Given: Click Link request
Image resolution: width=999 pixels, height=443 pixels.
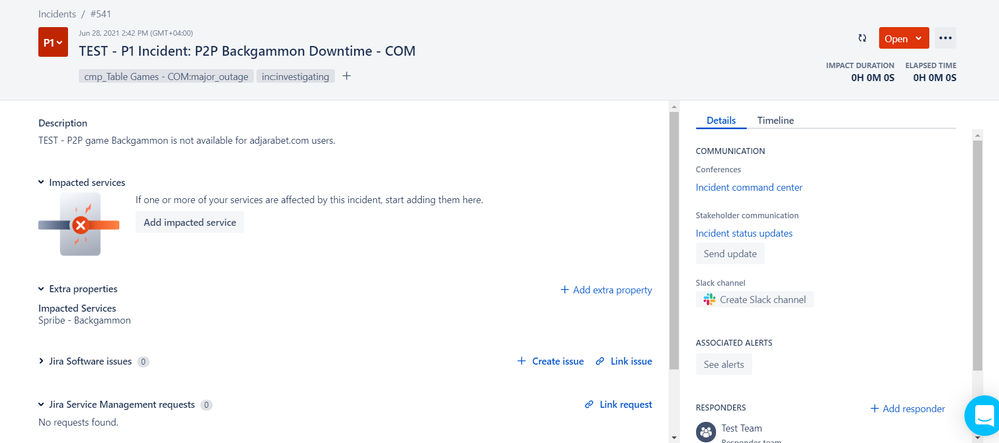Looking at the screenshot, I should point(618,405).
